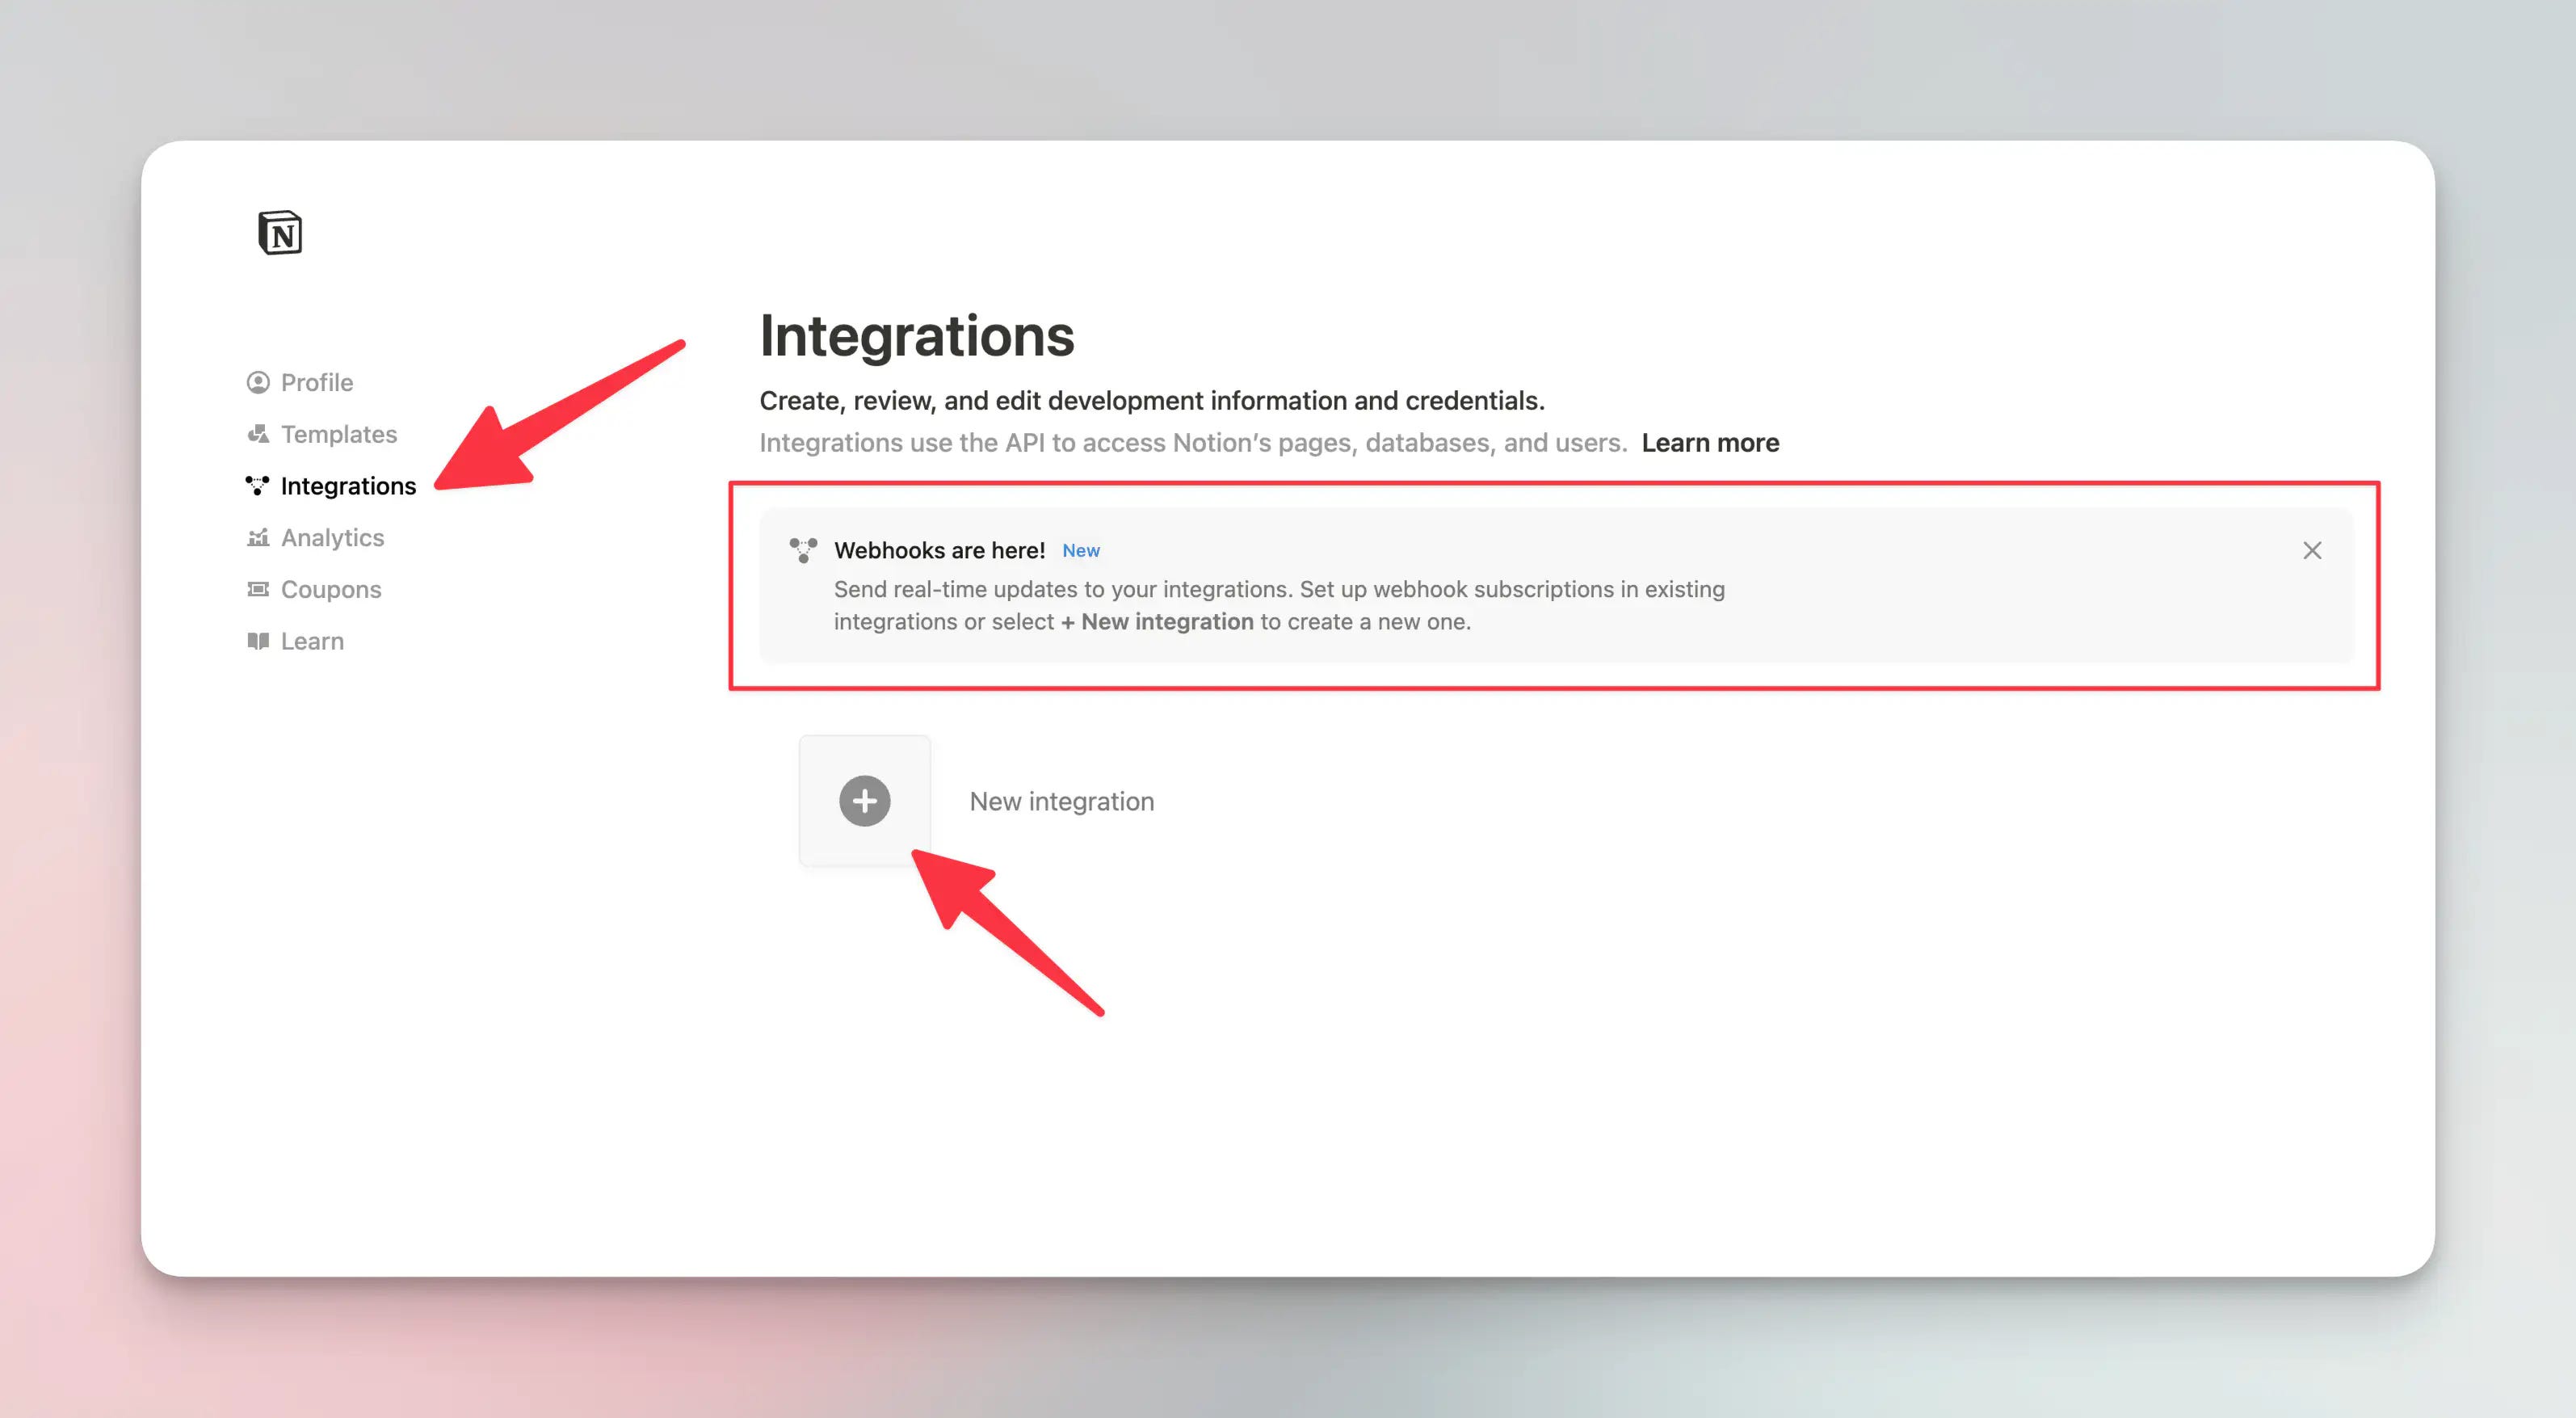Click the Analytics chart icon in sidebar

click(x=258, y=538)
